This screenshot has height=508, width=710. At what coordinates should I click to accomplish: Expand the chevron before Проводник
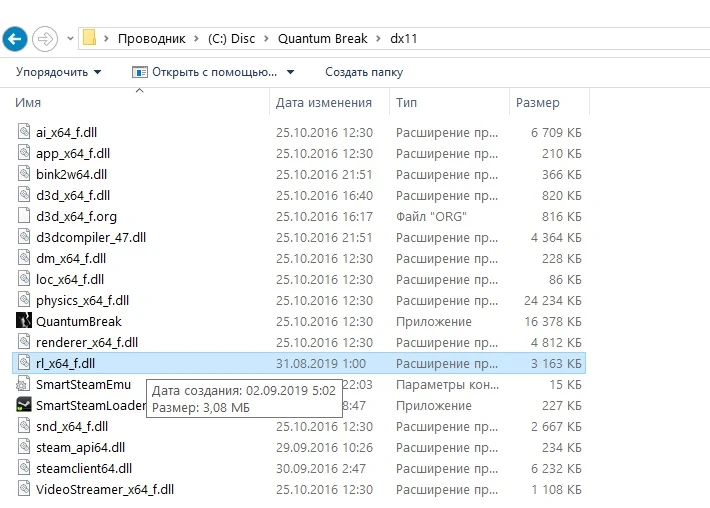[x=106, y=39]
